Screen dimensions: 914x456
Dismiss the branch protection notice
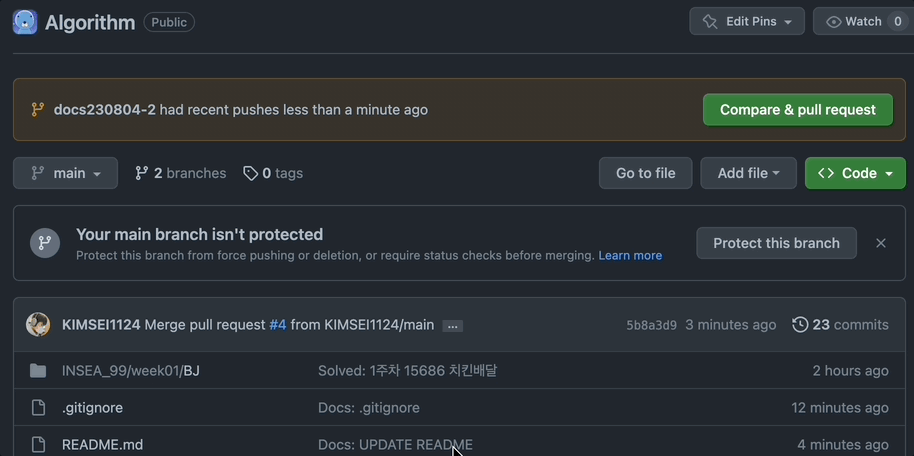click(881, 243)
